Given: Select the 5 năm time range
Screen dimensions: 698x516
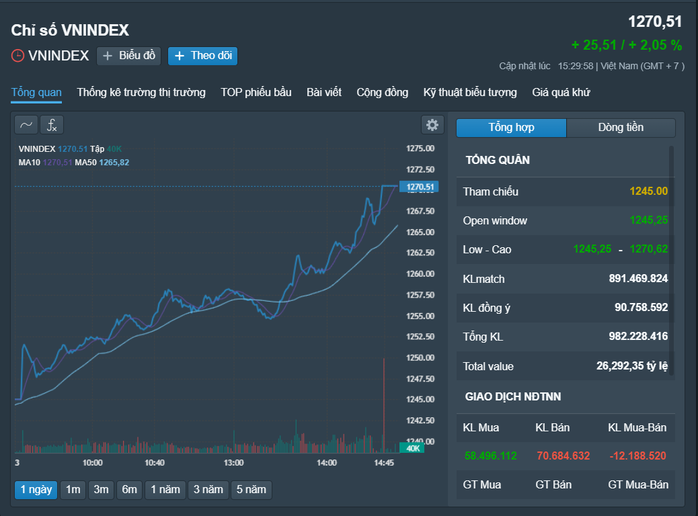Looking at the screenshot, I should pos(251,490).
